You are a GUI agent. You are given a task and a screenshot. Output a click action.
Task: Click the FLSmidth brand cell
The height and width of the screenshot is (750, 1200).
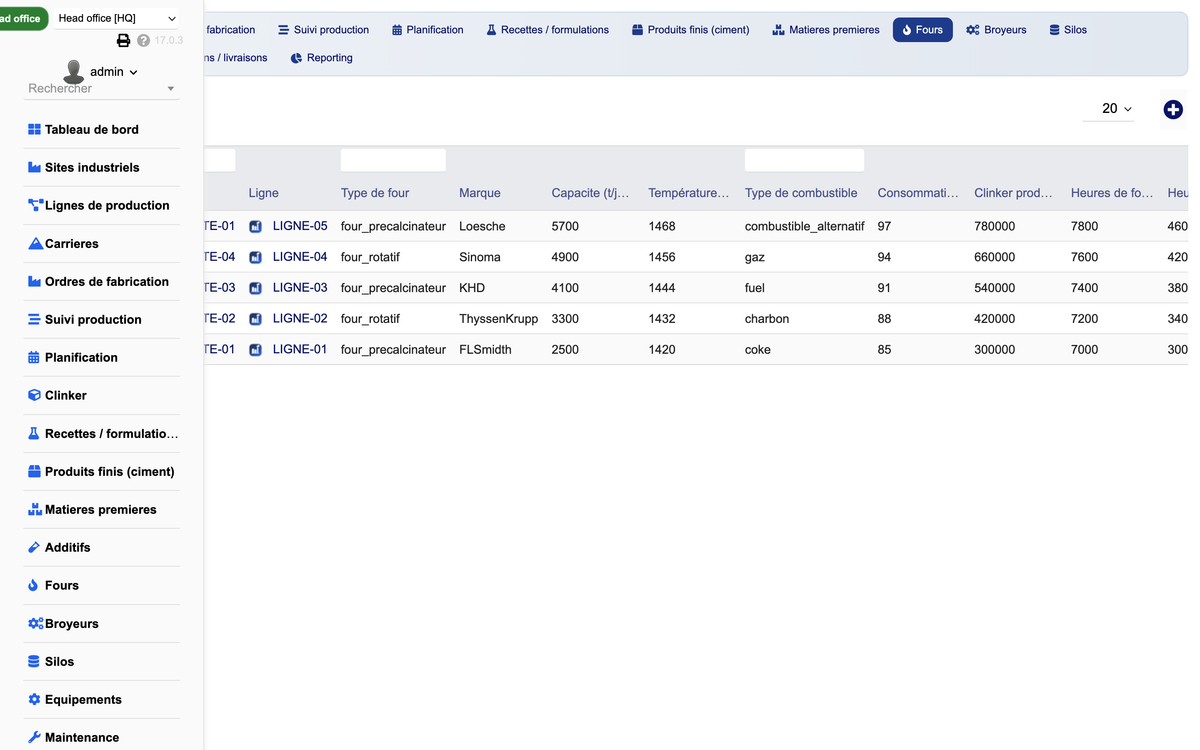click(485, 350)
